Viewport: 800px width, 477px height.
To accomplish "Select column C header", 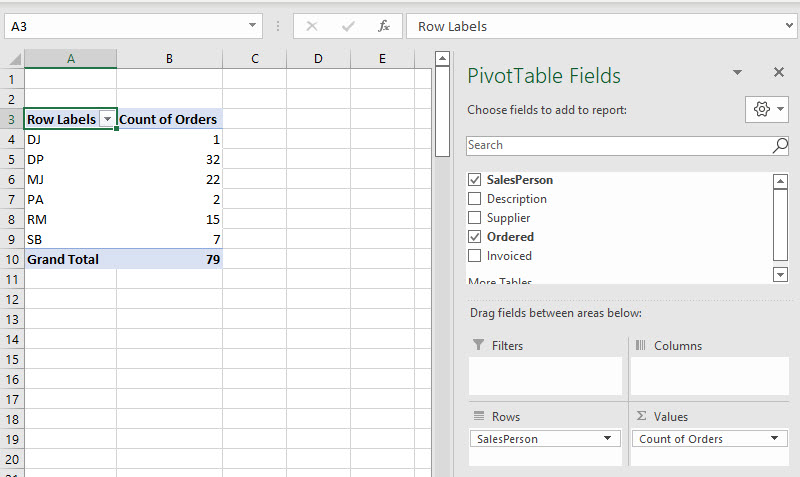I will pos(255,59).
